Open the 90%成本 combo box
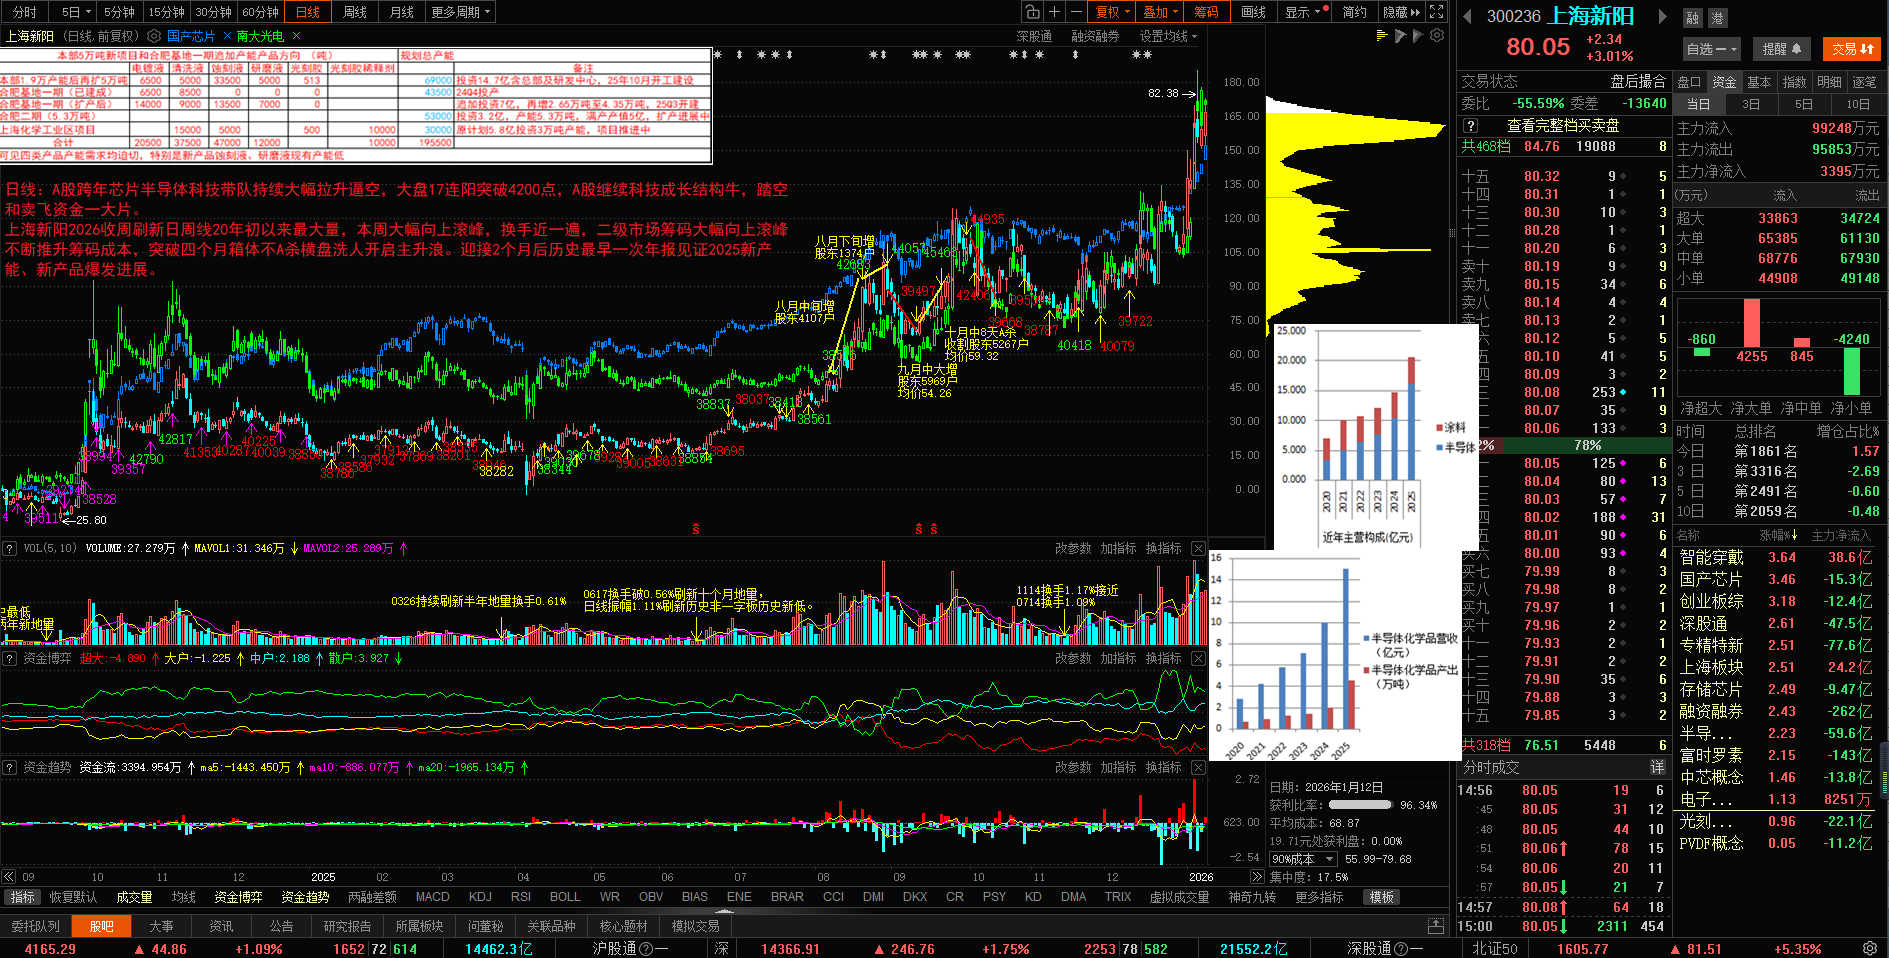1889x958 pixels. point(1303,859)
